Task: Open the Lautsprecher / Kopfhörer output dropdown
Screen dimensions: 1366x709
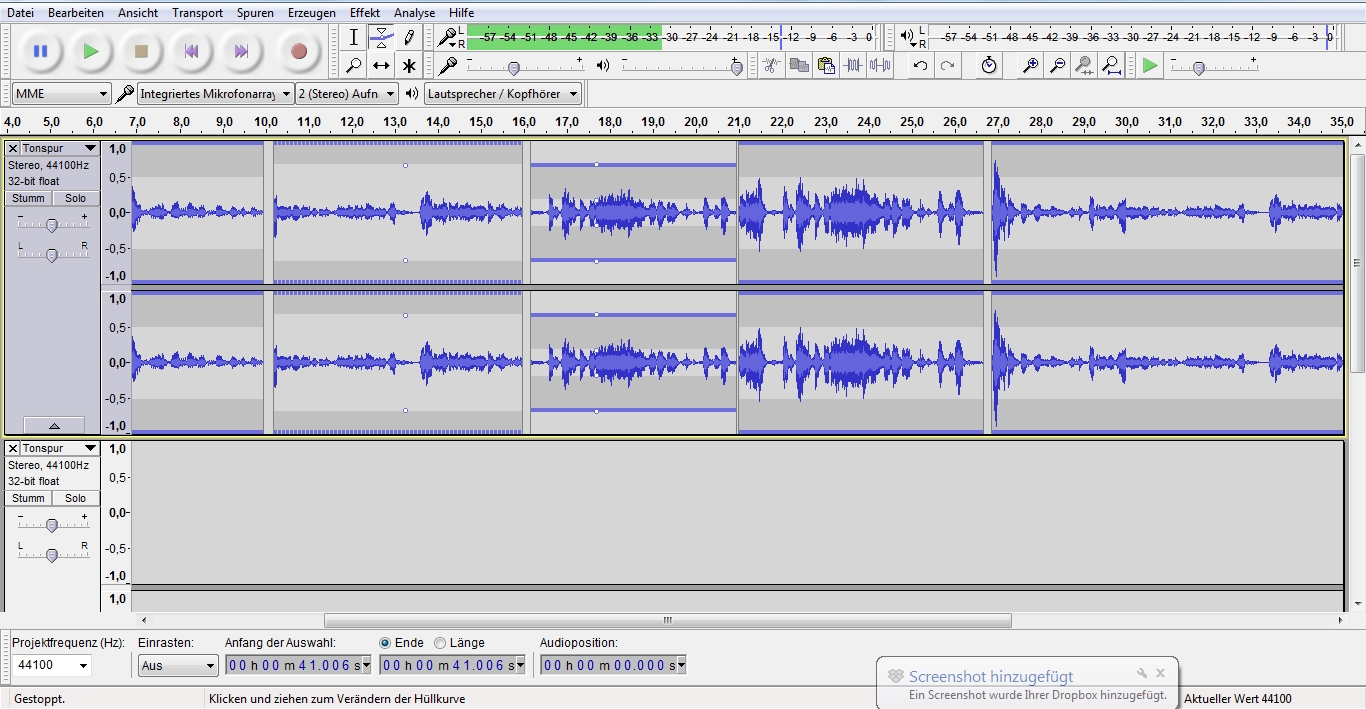Action: click(503, 94)
